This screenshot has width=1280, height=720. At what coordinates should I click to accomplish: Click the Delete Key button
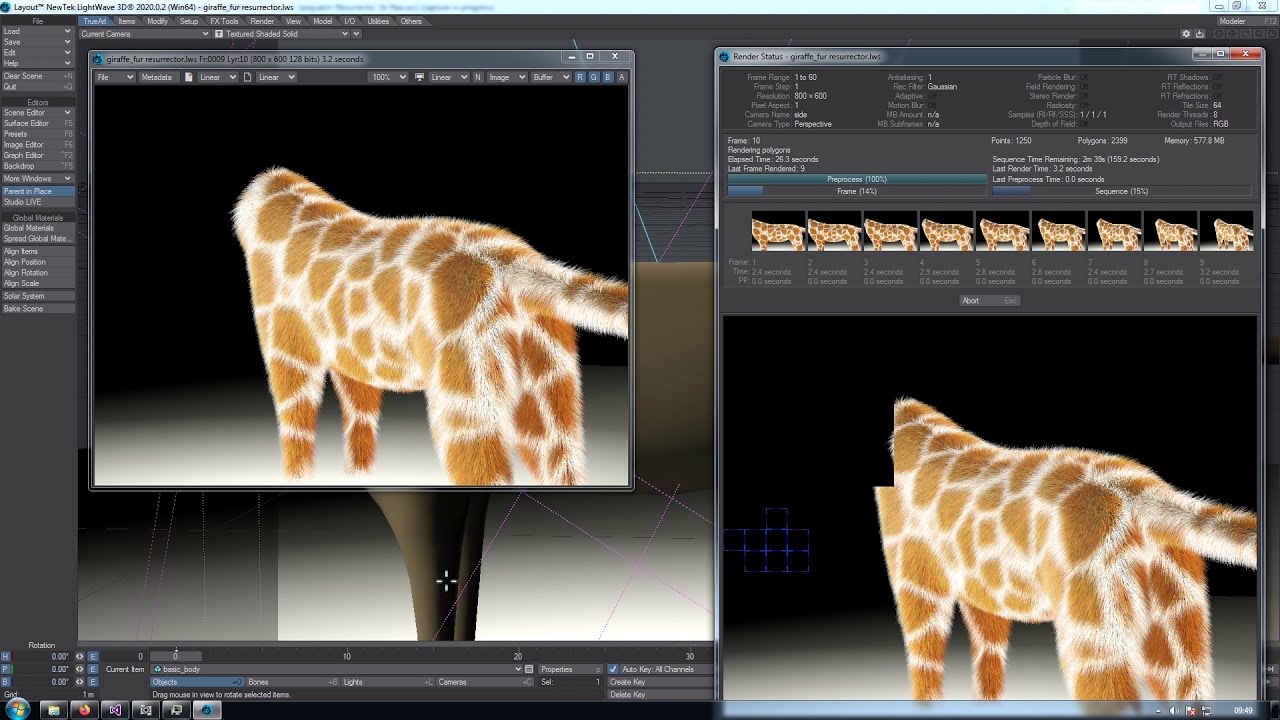pos(659,694)
